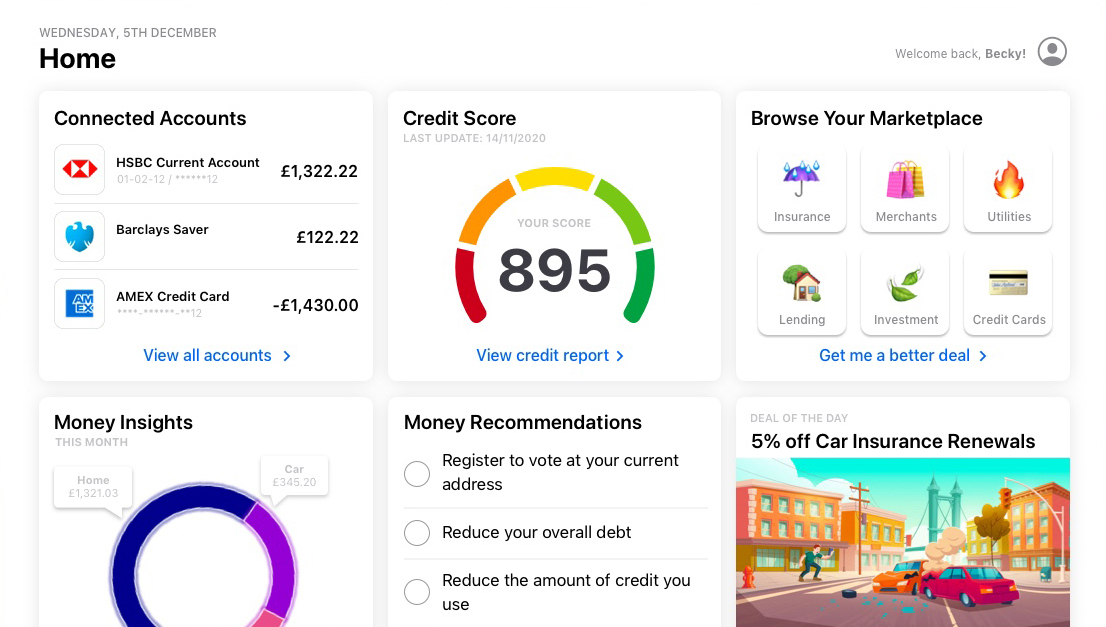
Task: Open the Investment leaves tile
Action: [906, 293]
